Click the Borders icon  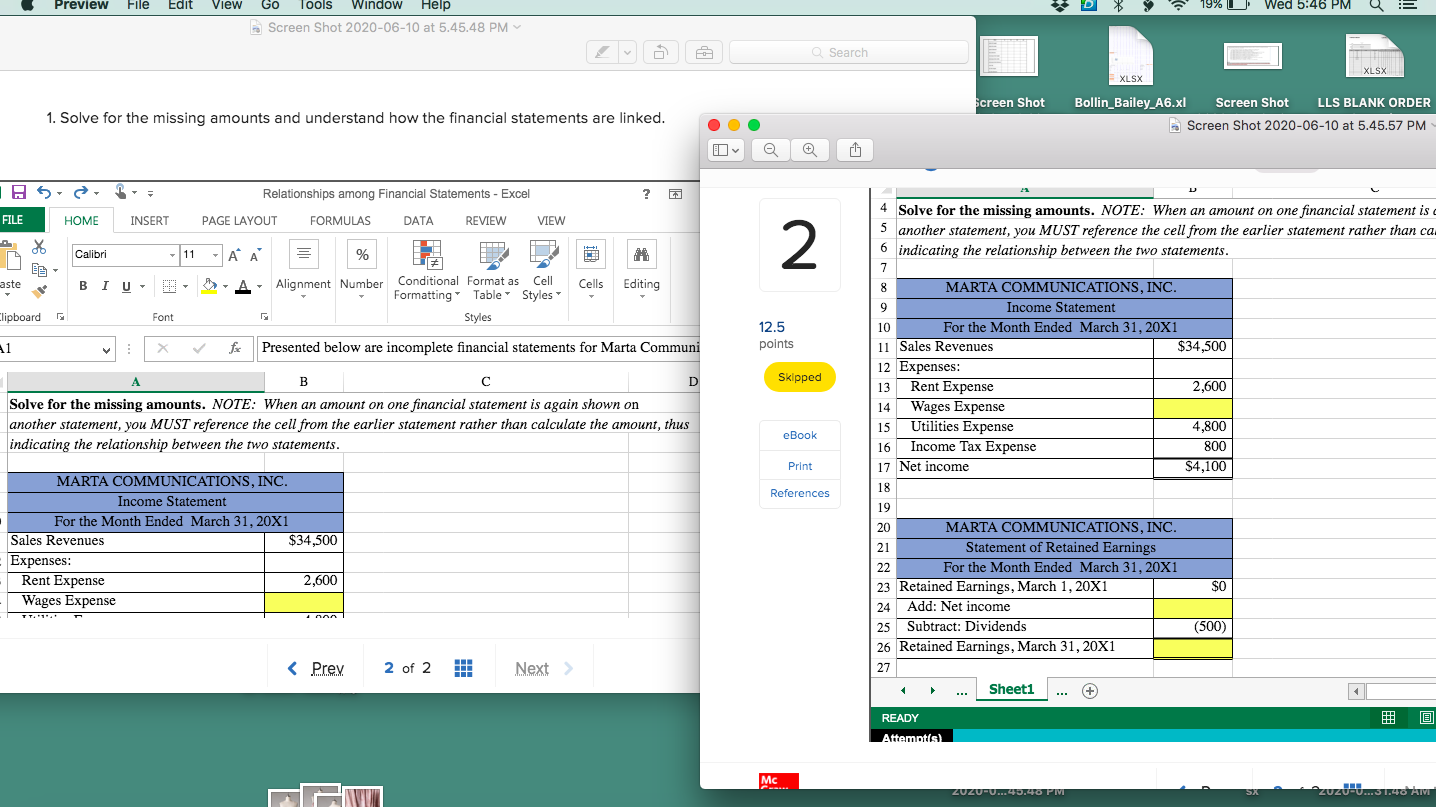tap(170, 286)
